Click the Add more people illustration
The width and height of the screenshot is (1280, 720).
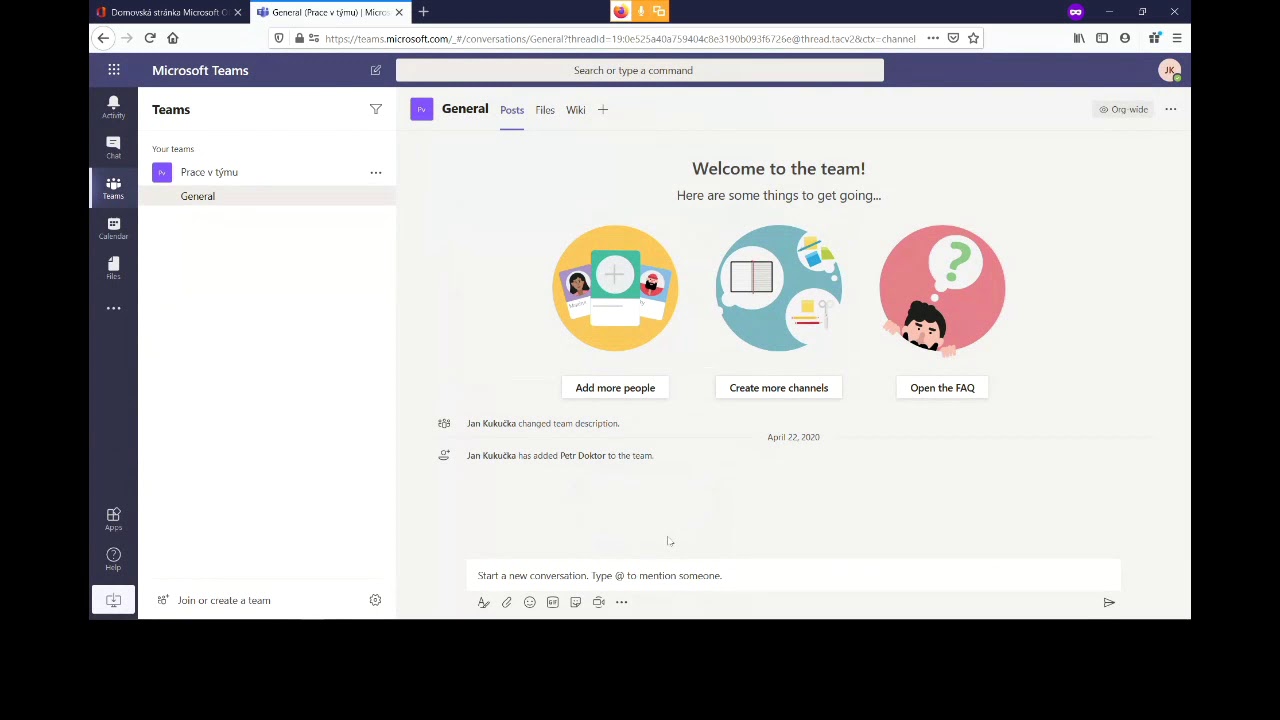point(615,288)
